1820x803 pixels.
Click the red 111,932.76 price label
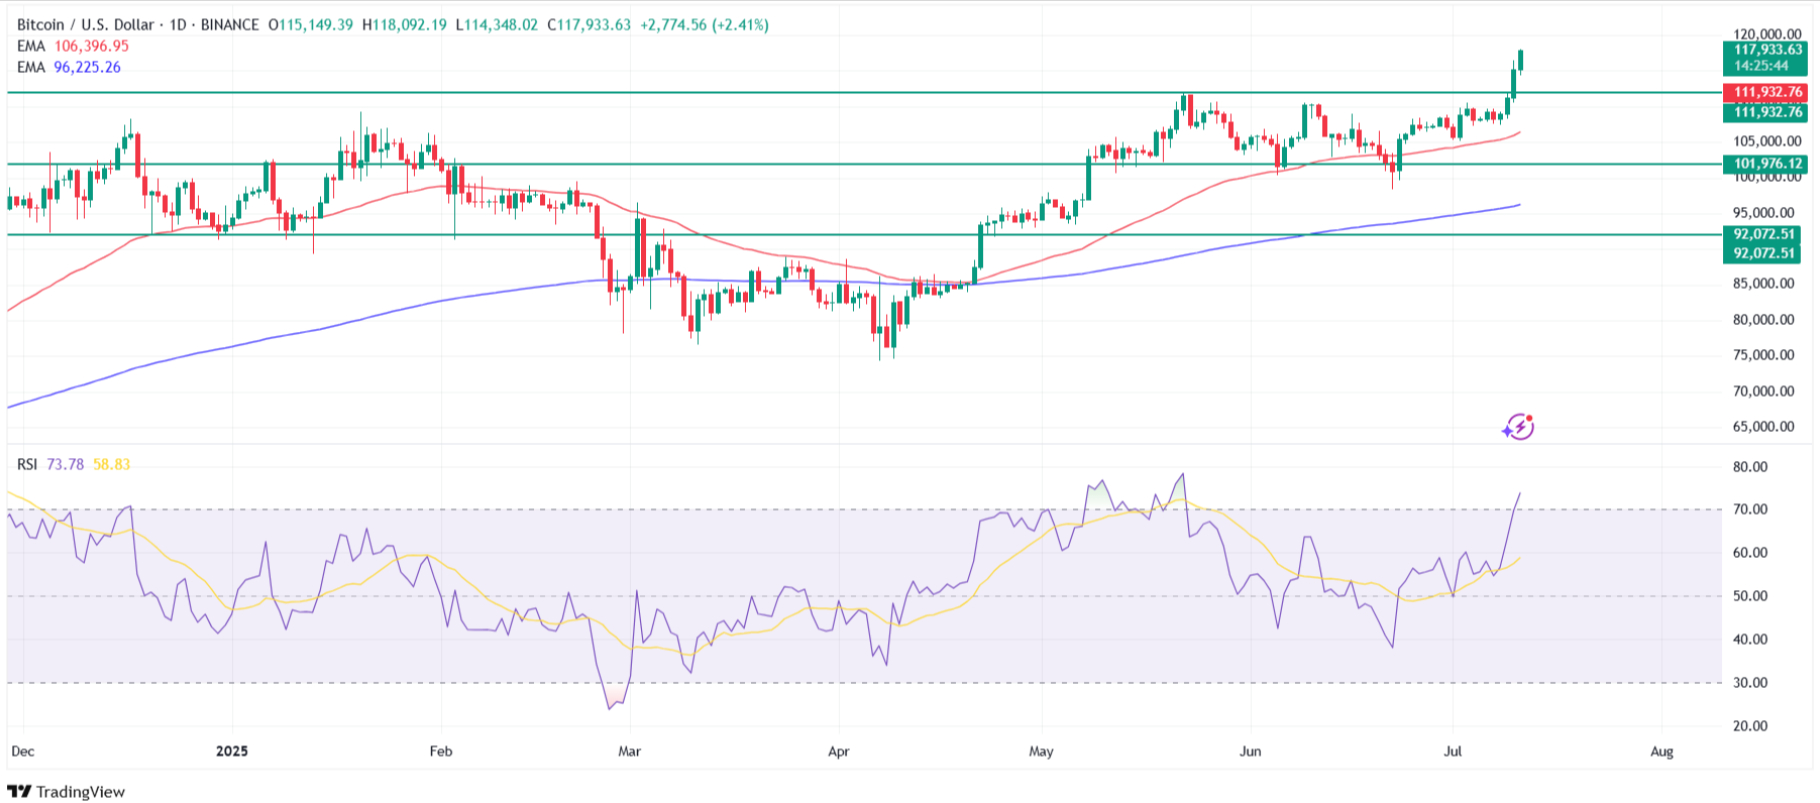pyautogui.click(x=1768, y=92)
